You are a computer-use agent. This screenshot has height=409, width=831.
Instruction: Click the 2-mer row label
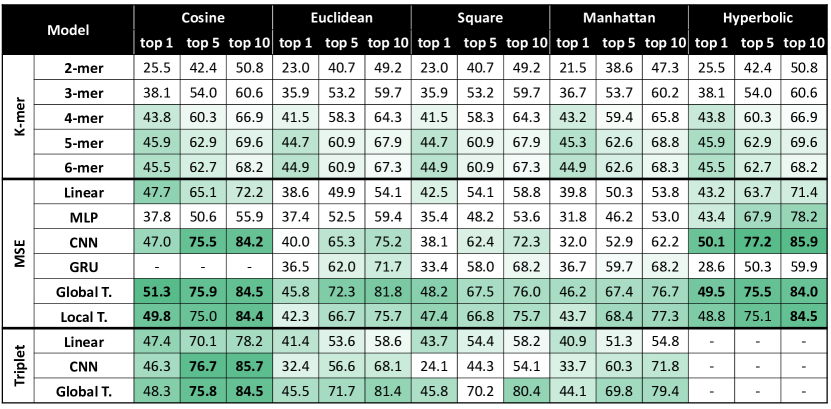click(x=84, y=68)
